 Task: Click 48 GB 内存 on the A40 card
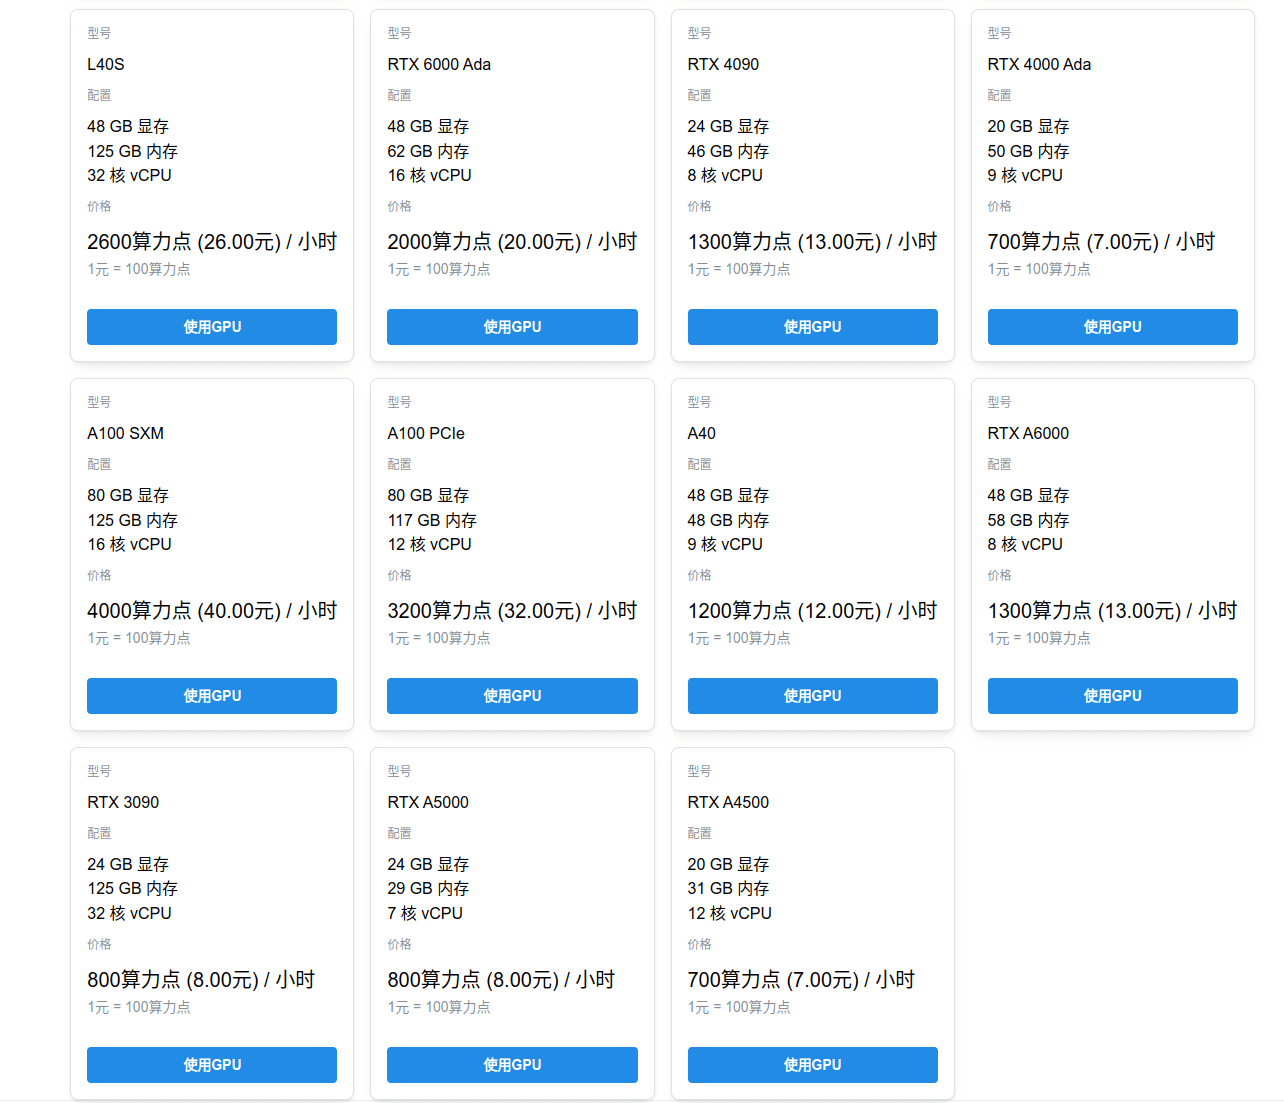tap(728, 520)
